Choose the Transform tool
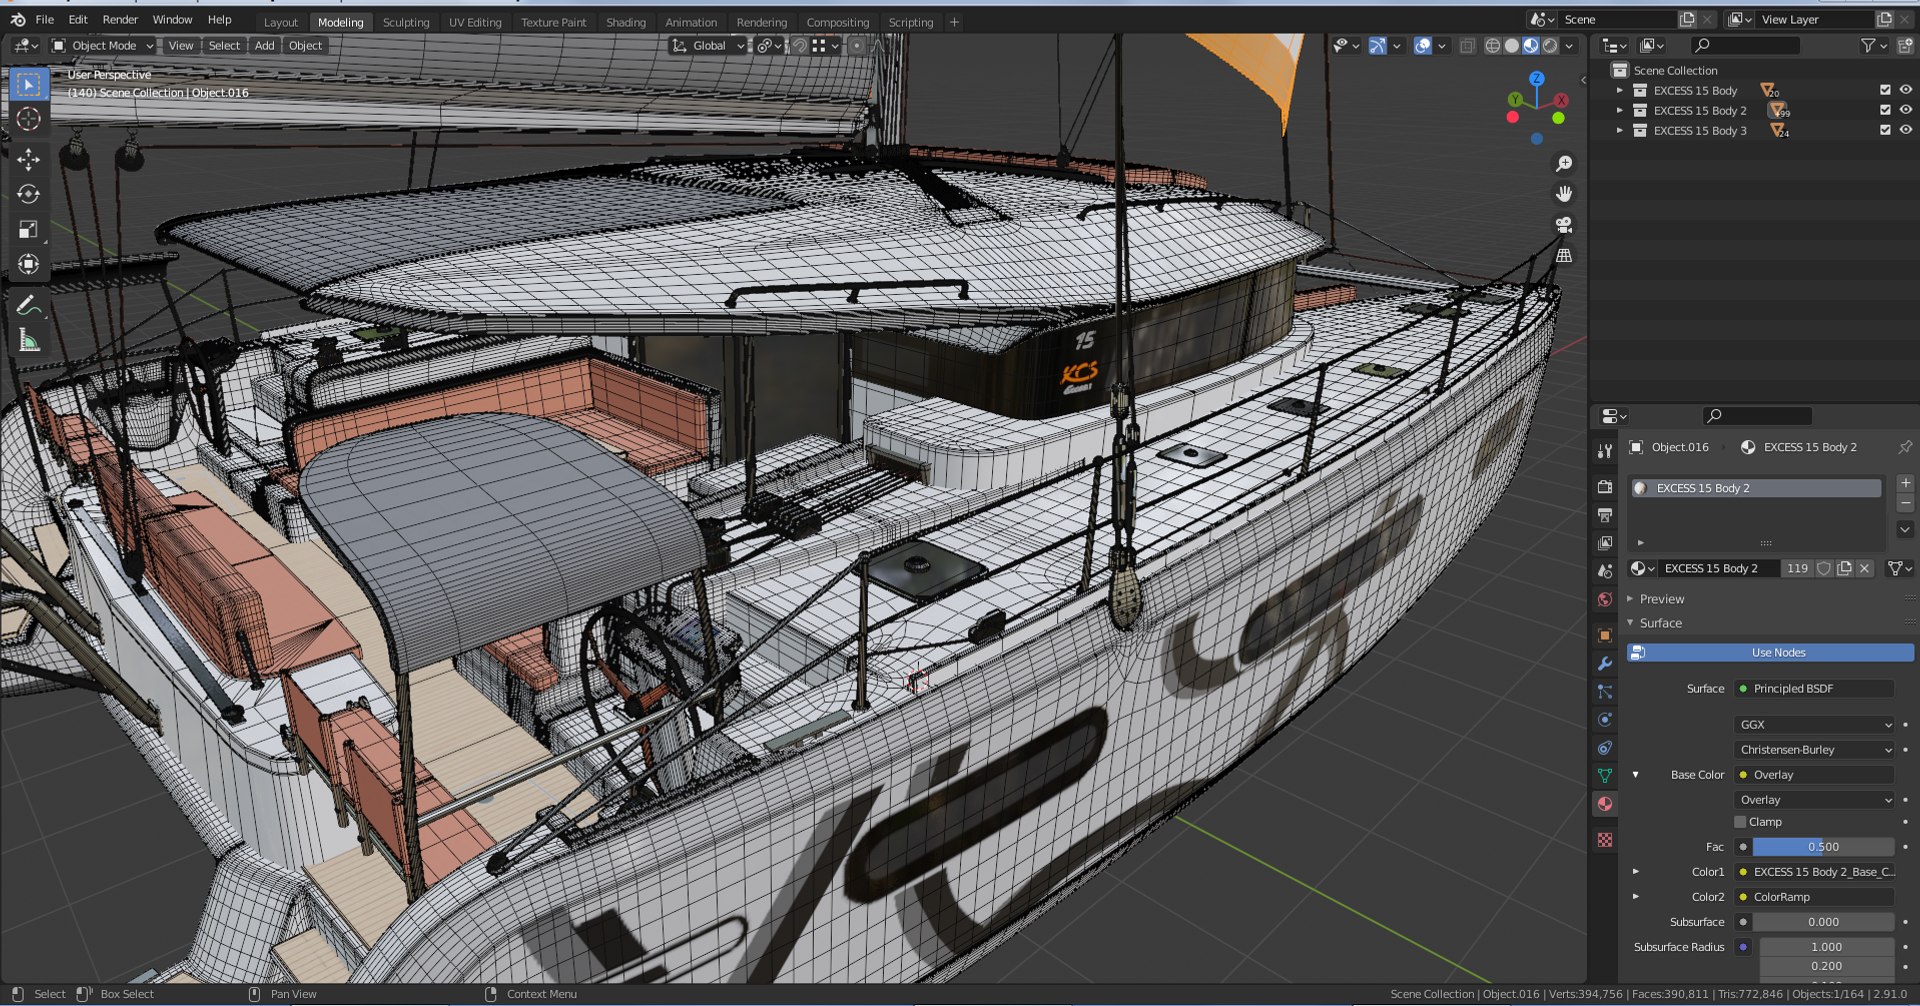1920x1006 pixels. coord(28,264)
